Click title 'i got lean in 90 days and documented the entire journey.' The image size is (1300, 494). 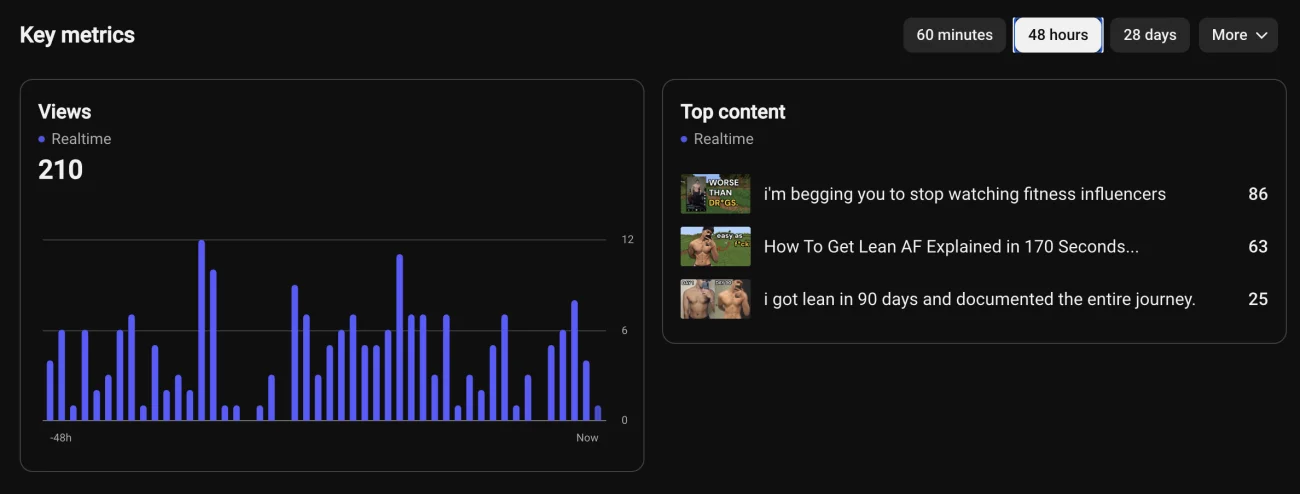980,299
